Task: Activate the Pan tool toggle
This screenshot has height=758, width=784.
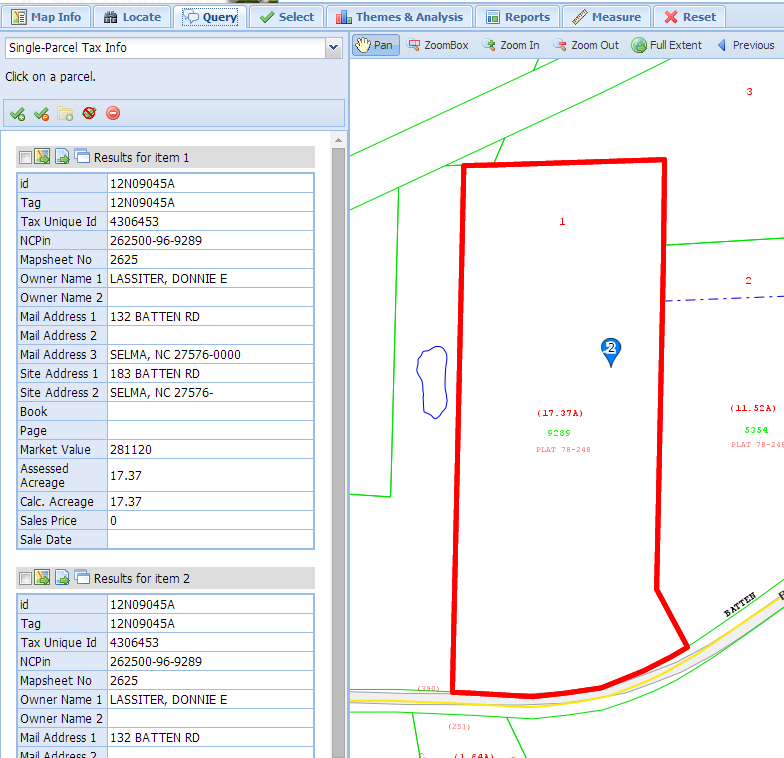Action: 374,45
